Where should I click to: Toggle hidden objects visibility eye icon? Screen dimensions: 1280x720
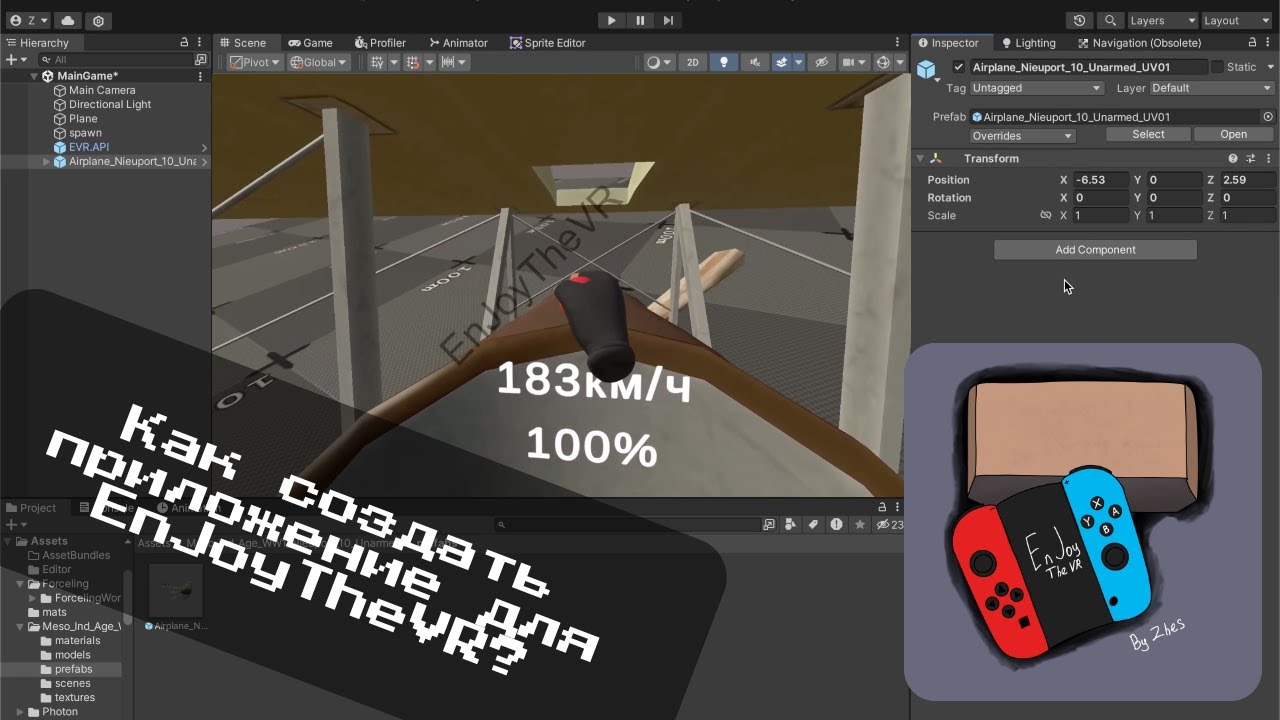click(x=821, y=62)
